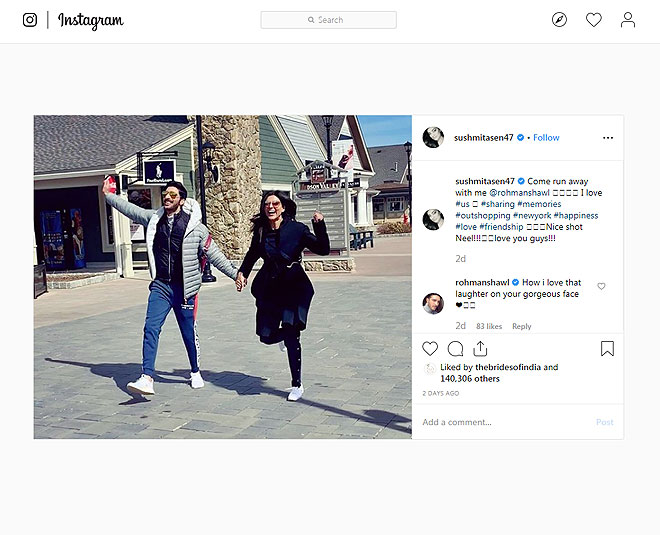Open the three-dot more options menu

coord(607,138)
